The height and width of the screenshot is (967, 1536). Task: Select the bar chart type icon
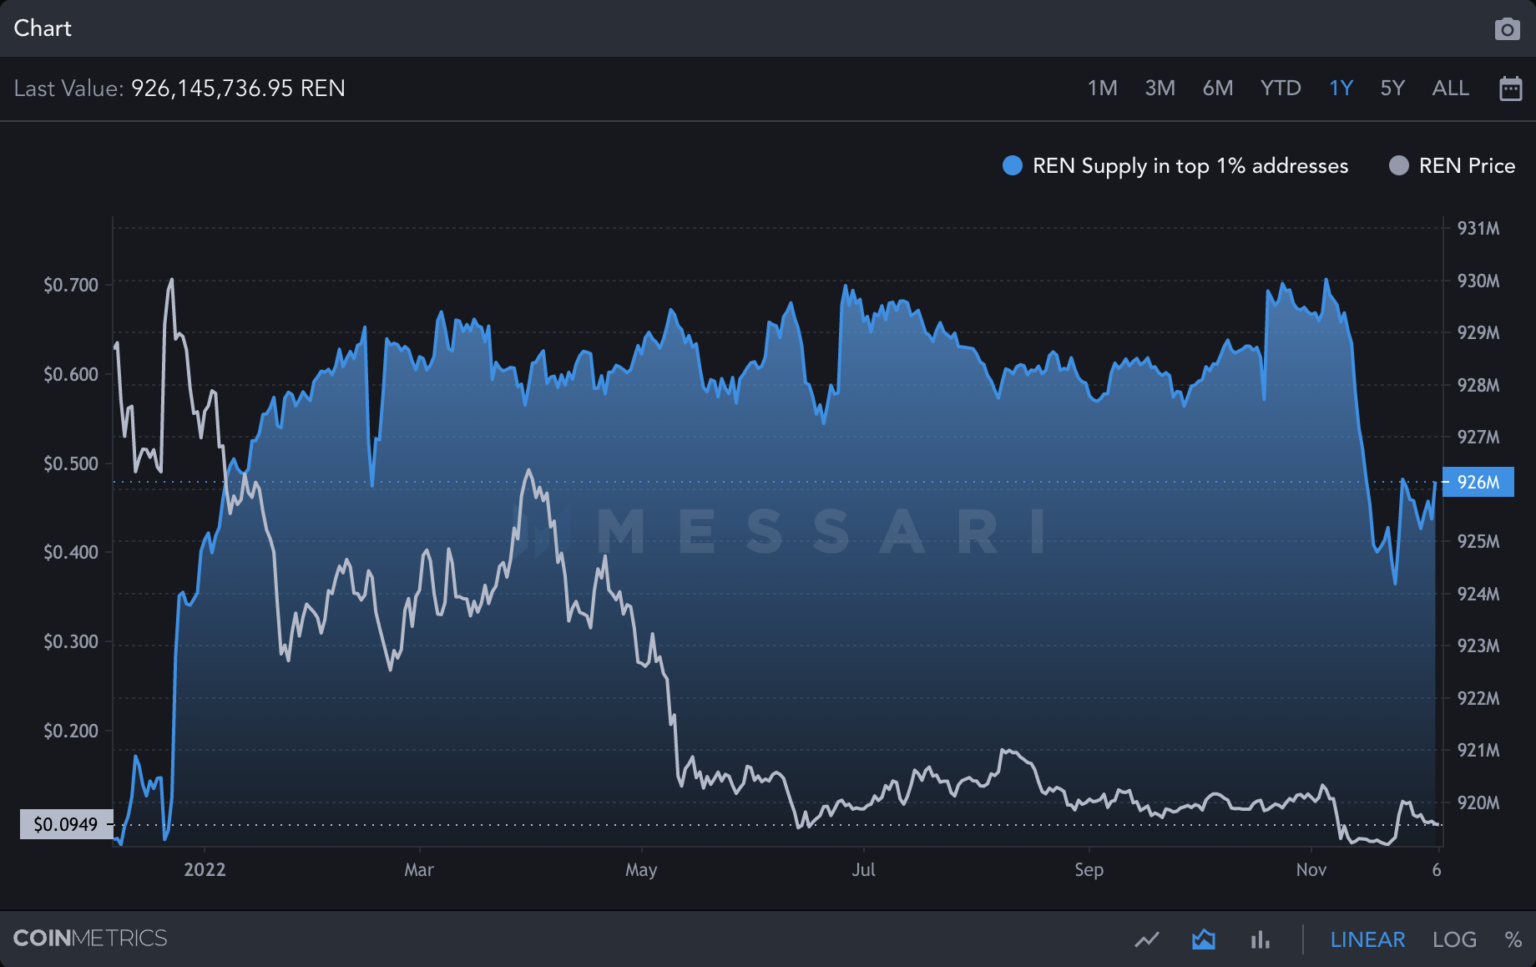click(1260, 939)
